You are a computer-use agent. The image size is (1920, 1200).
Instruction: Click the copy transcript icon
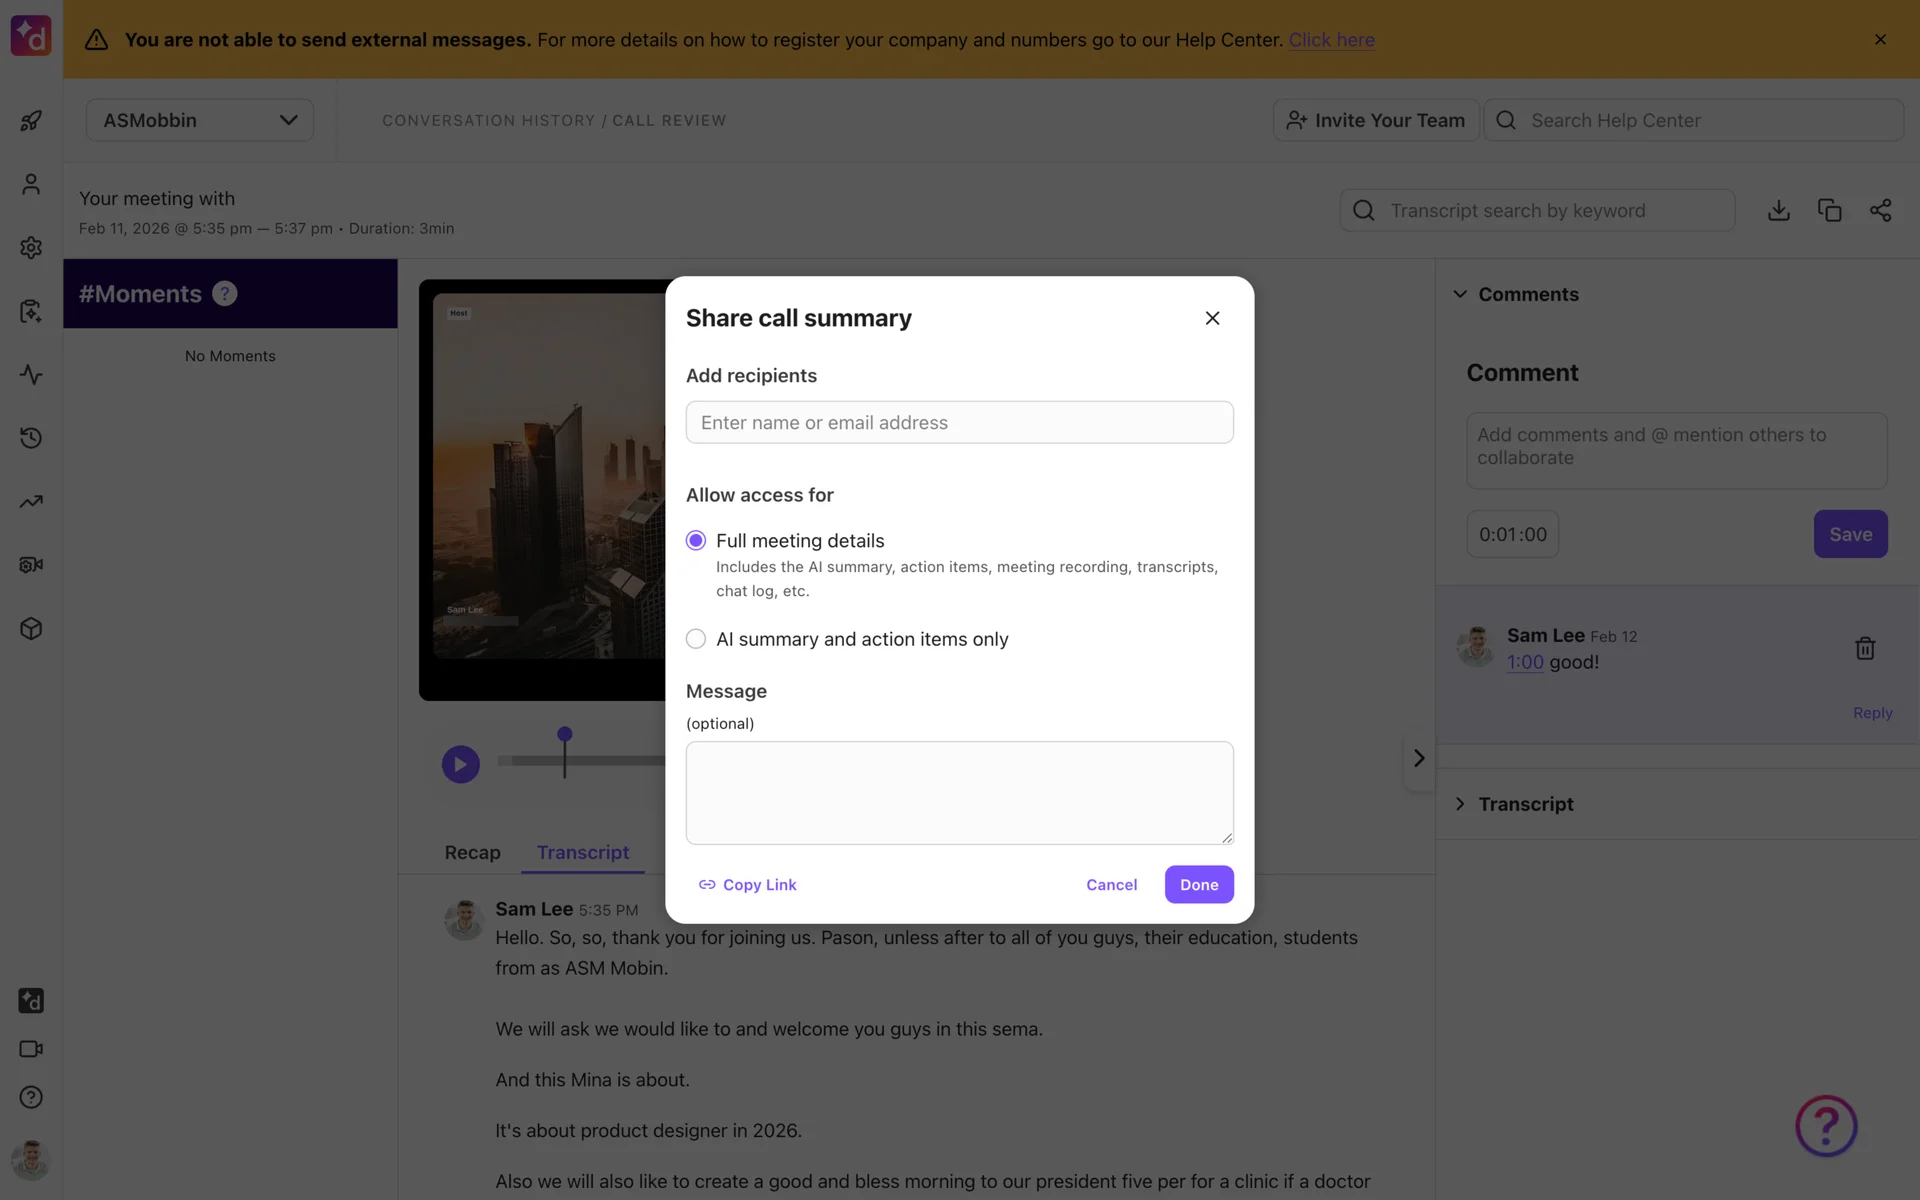(x=1829, y=210)
